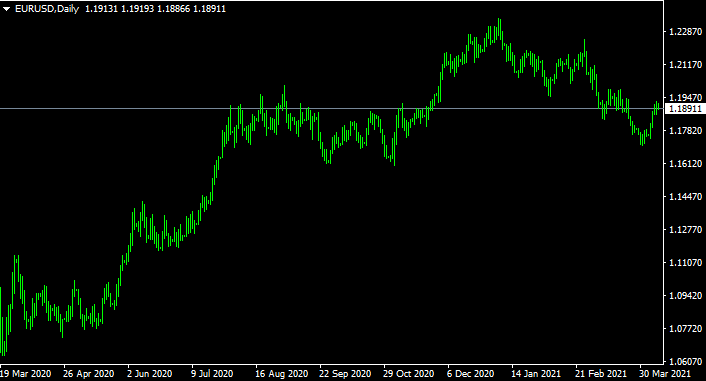Click the 1.07720 price axis label
Screen dimensions: 706x381
pyautogui.click(x=686, y=329)
